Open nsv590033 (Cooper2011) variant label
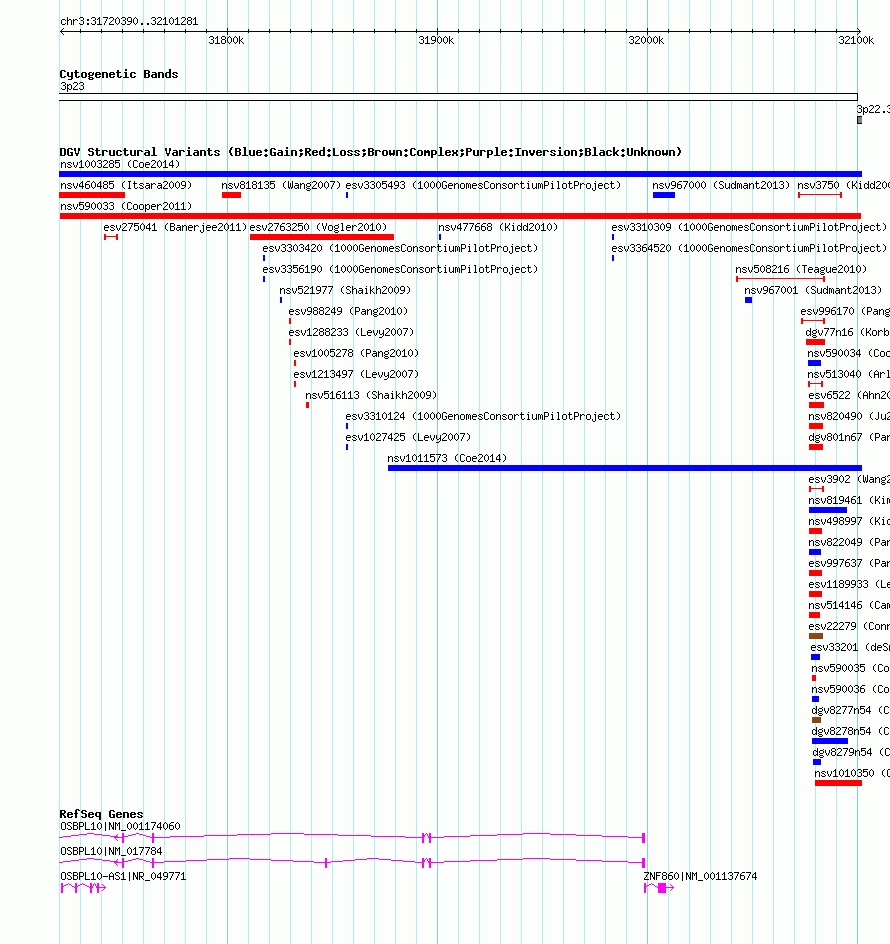 126,206
